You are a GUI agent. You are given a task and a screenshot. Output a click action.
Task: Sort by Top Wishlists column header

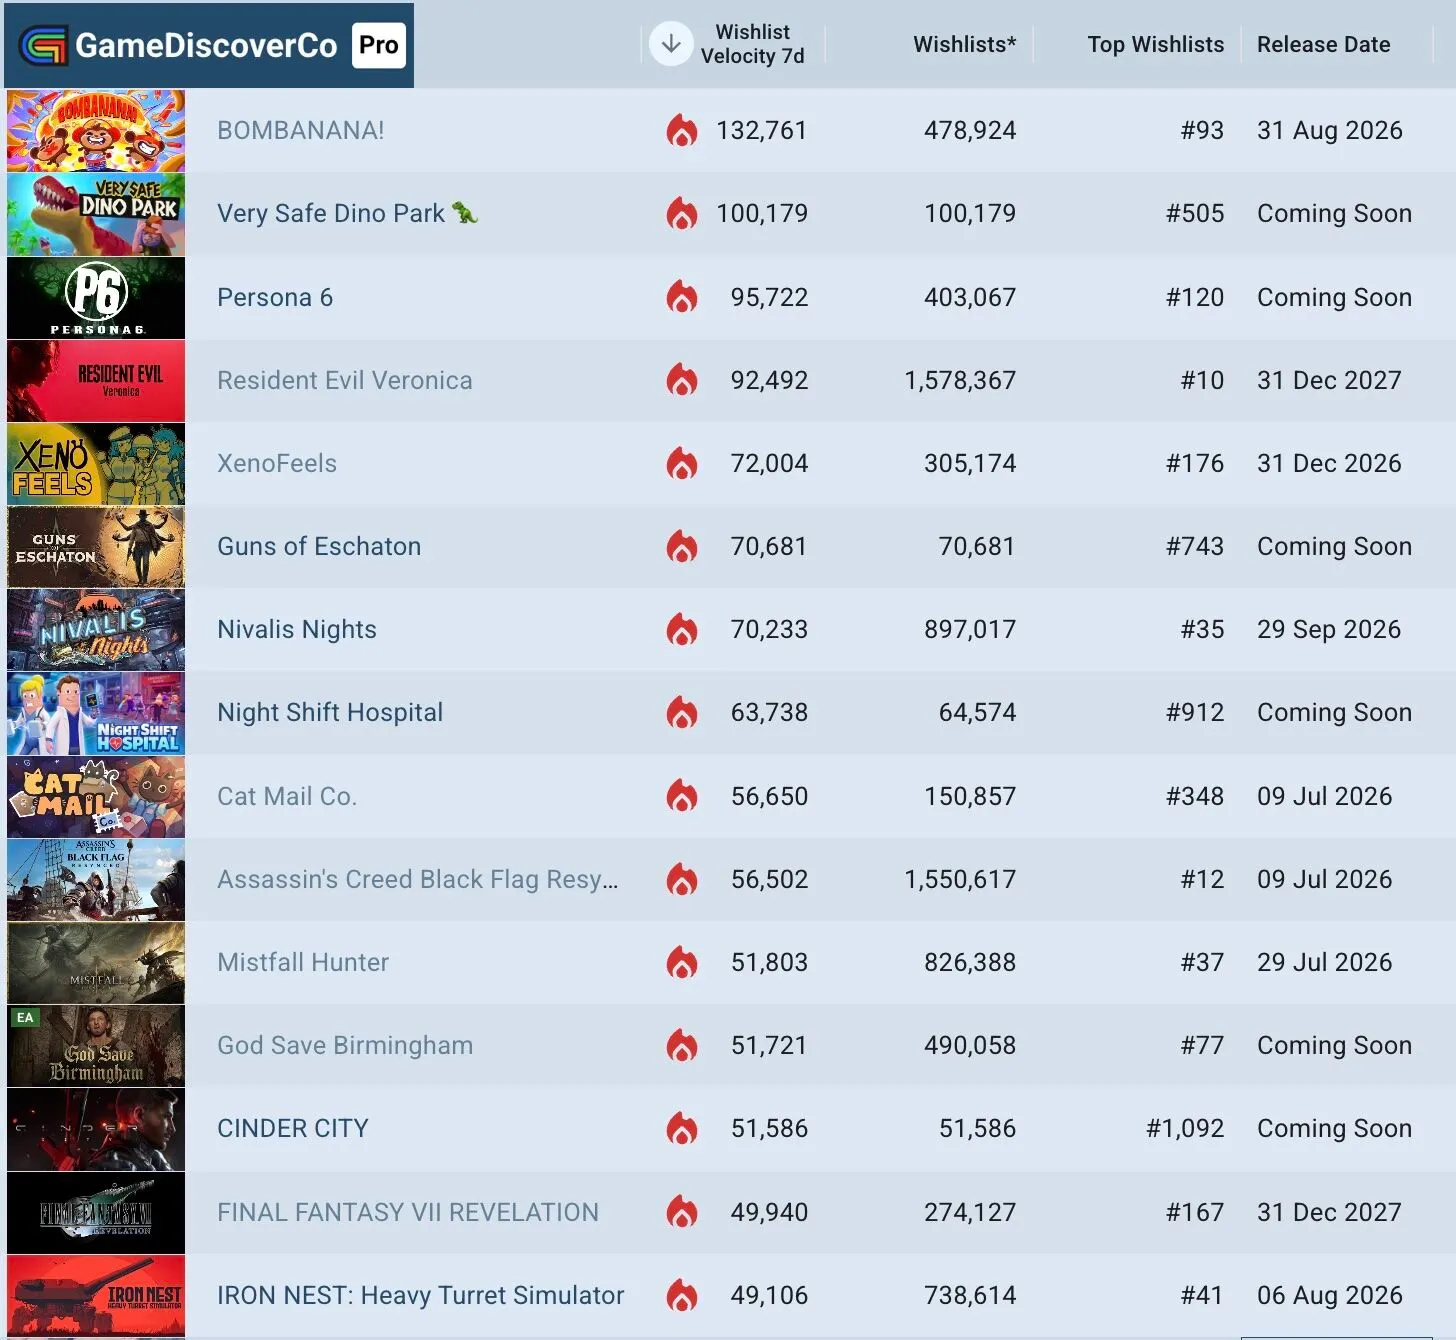click(x=1155, y=44)
